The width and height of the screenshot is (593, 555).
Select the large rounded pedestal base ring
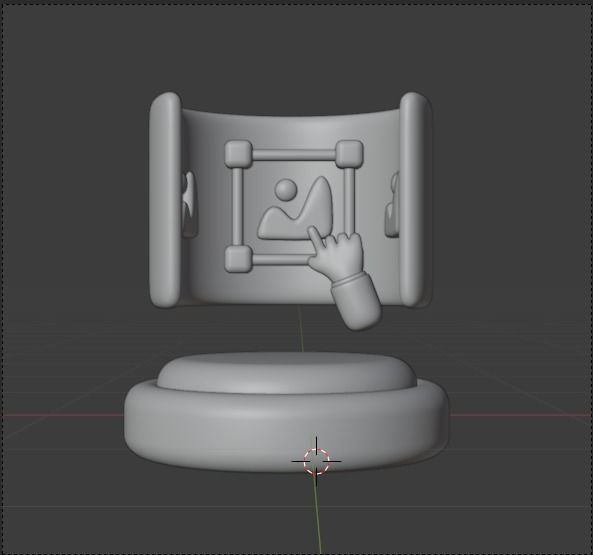coord(287,425)
